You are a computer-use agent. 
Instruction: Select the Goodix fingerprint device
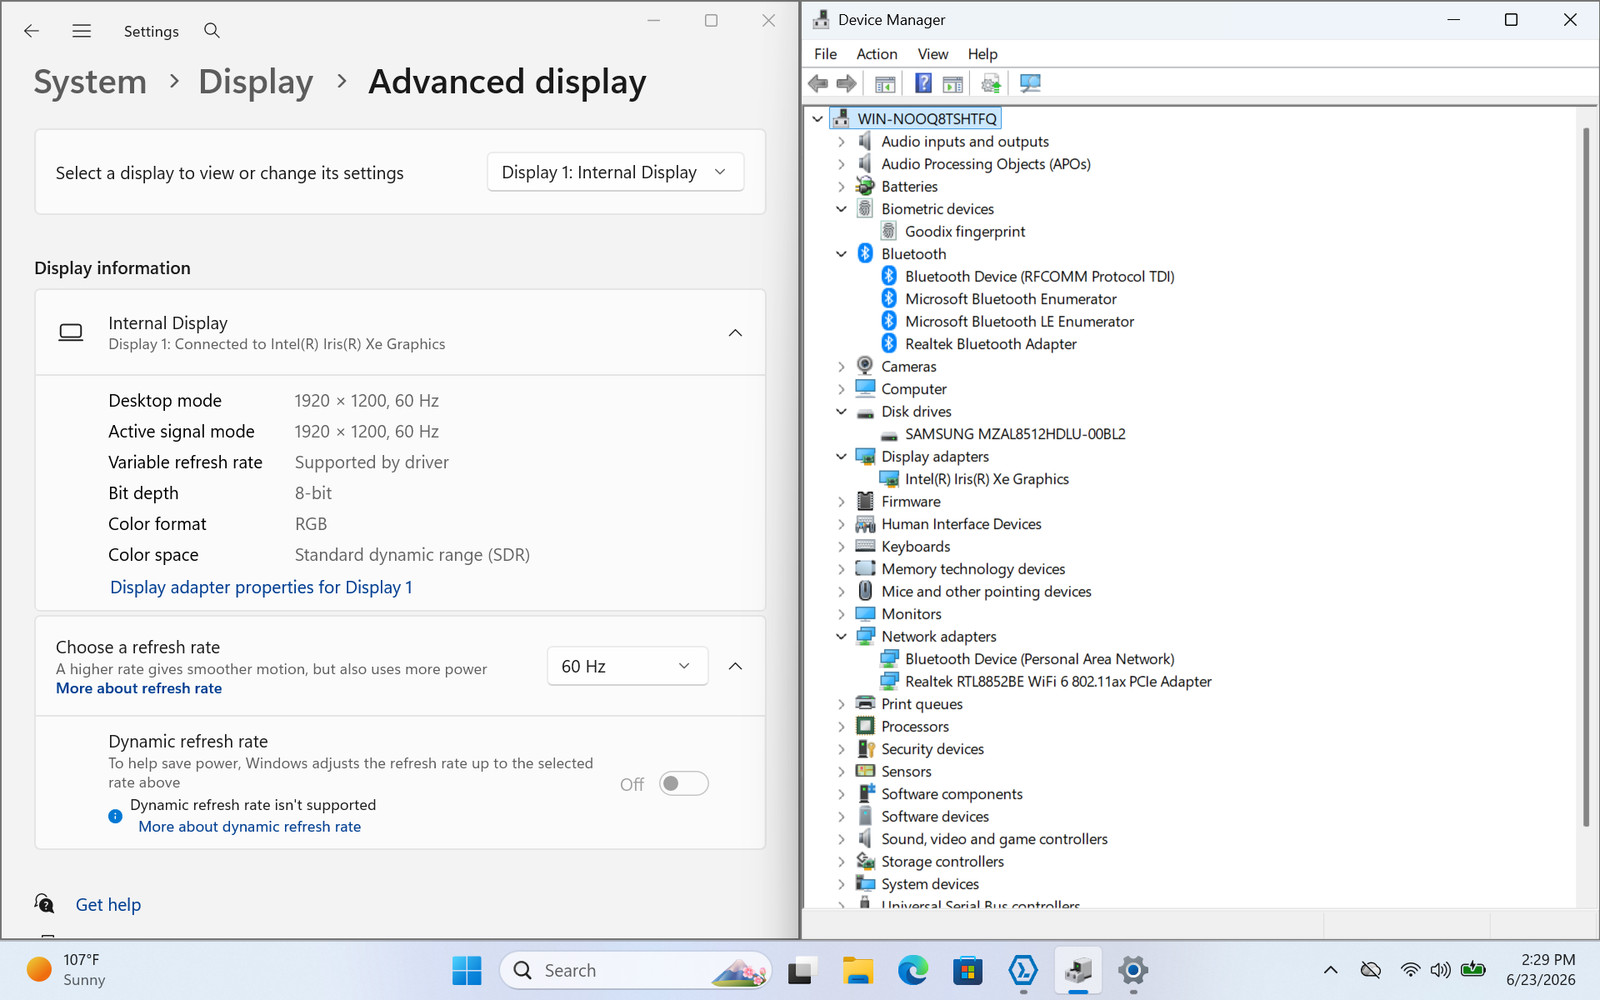coord(965,231)
